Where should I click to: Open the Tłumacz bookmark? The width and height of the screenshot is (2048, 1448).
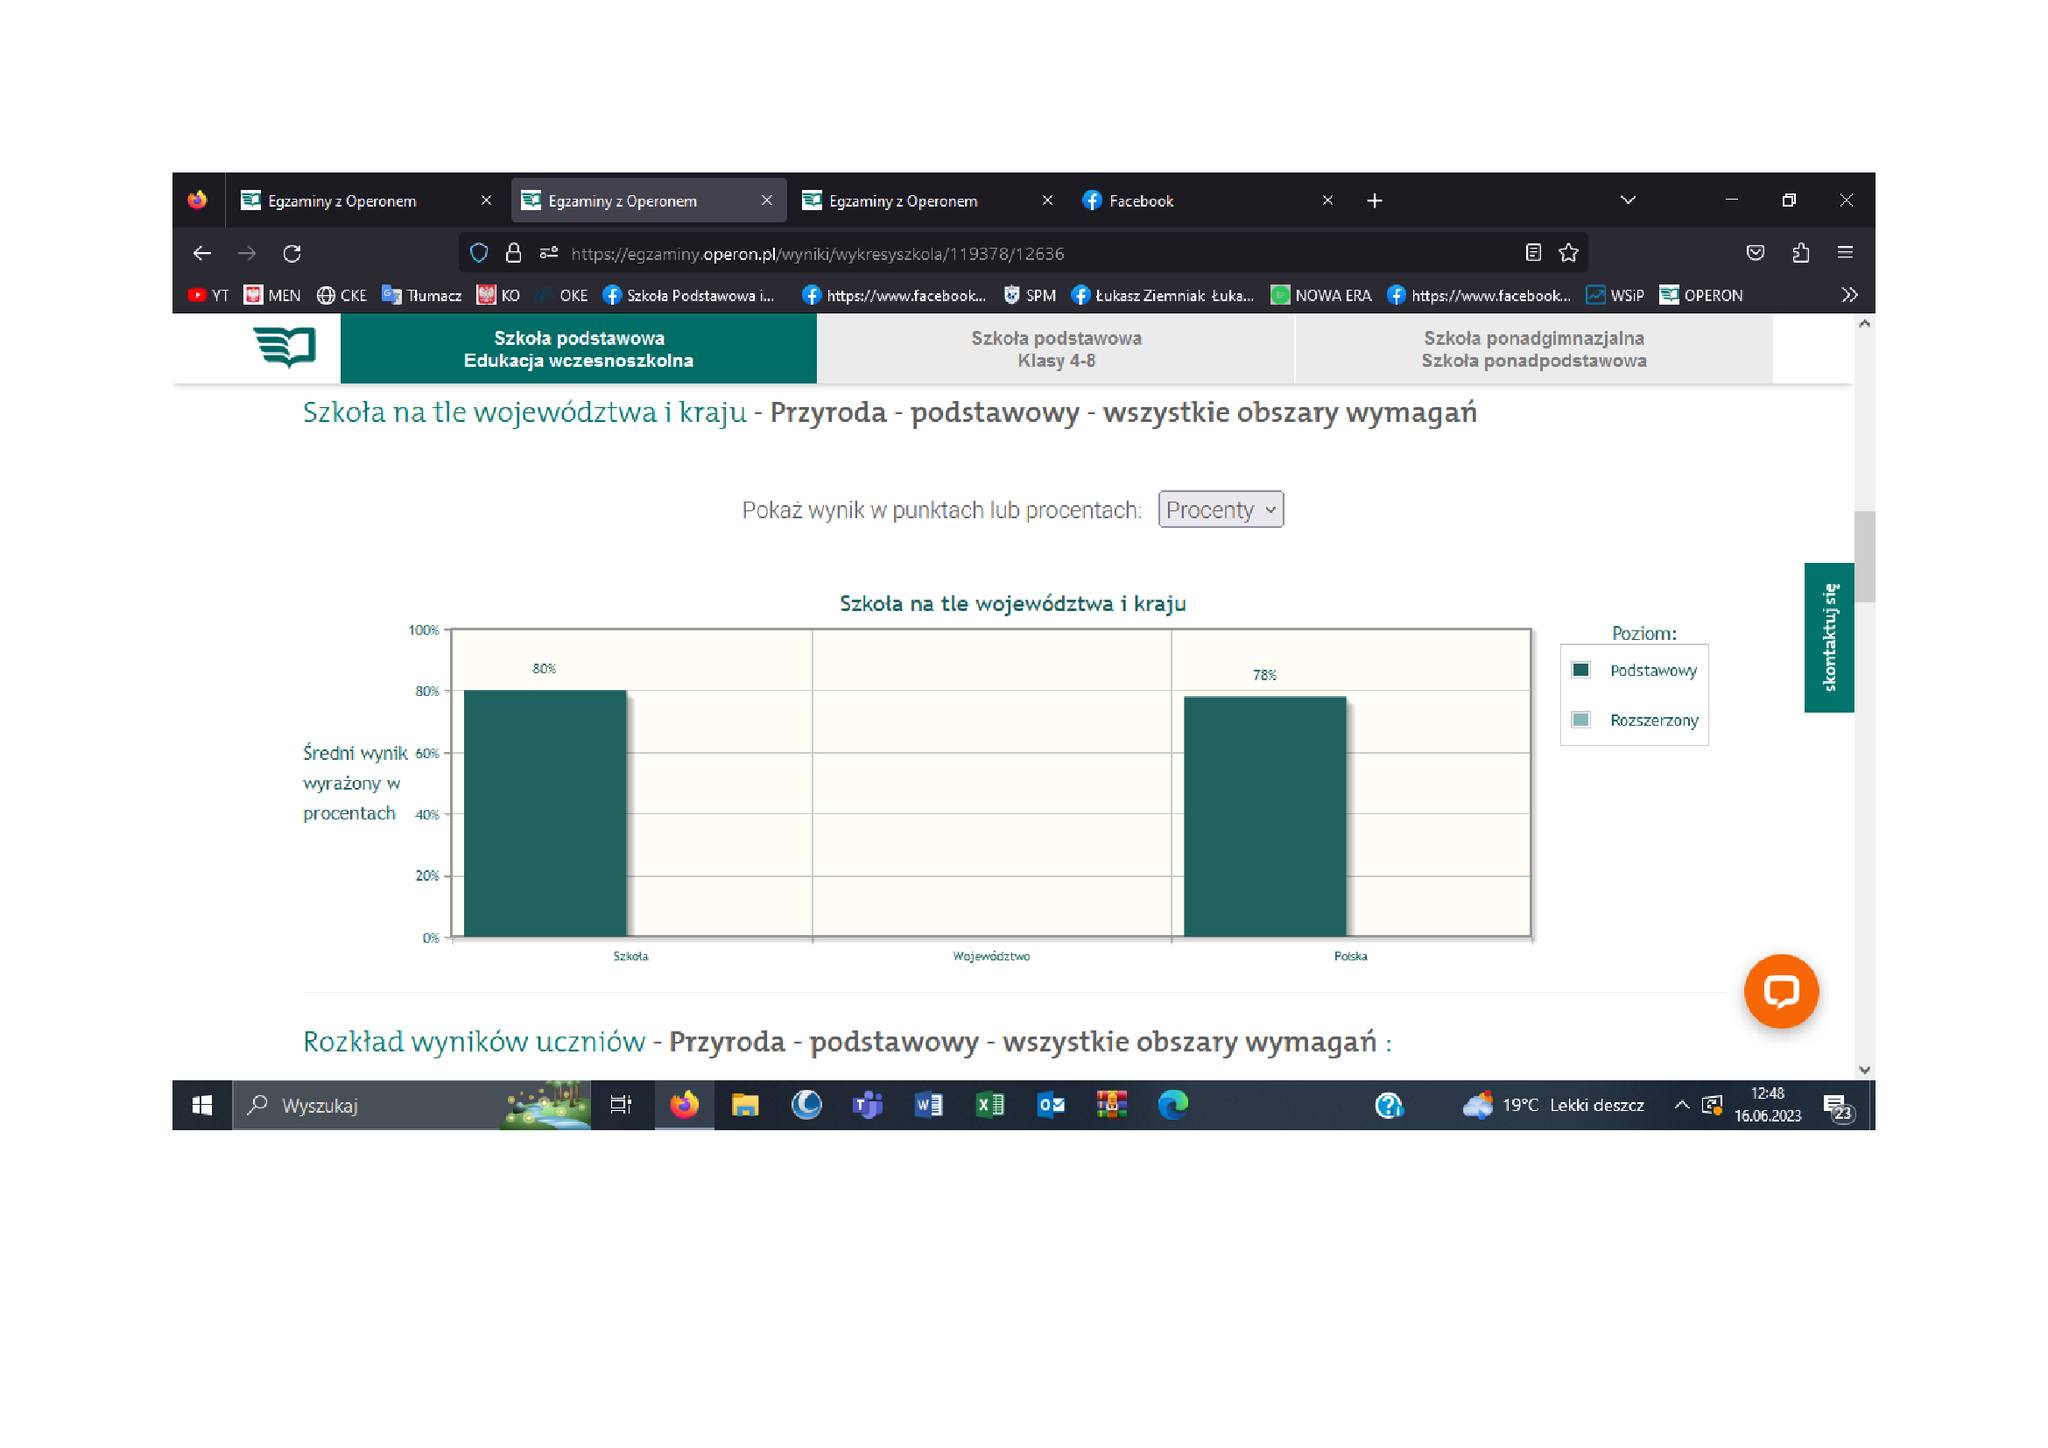[x=422, y=295]
